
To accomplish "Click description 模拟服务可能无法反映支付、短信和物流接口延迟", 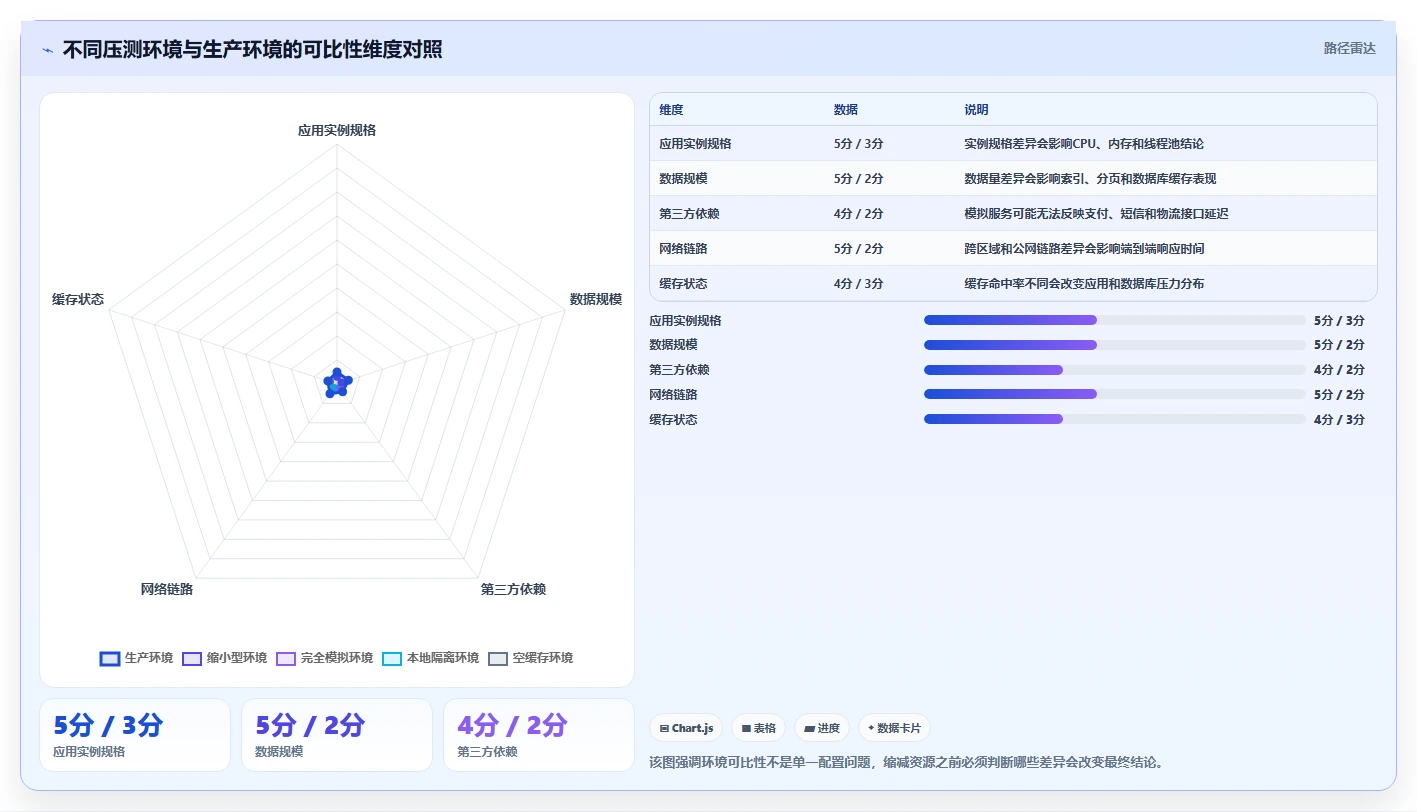I will click(1096, 214).
